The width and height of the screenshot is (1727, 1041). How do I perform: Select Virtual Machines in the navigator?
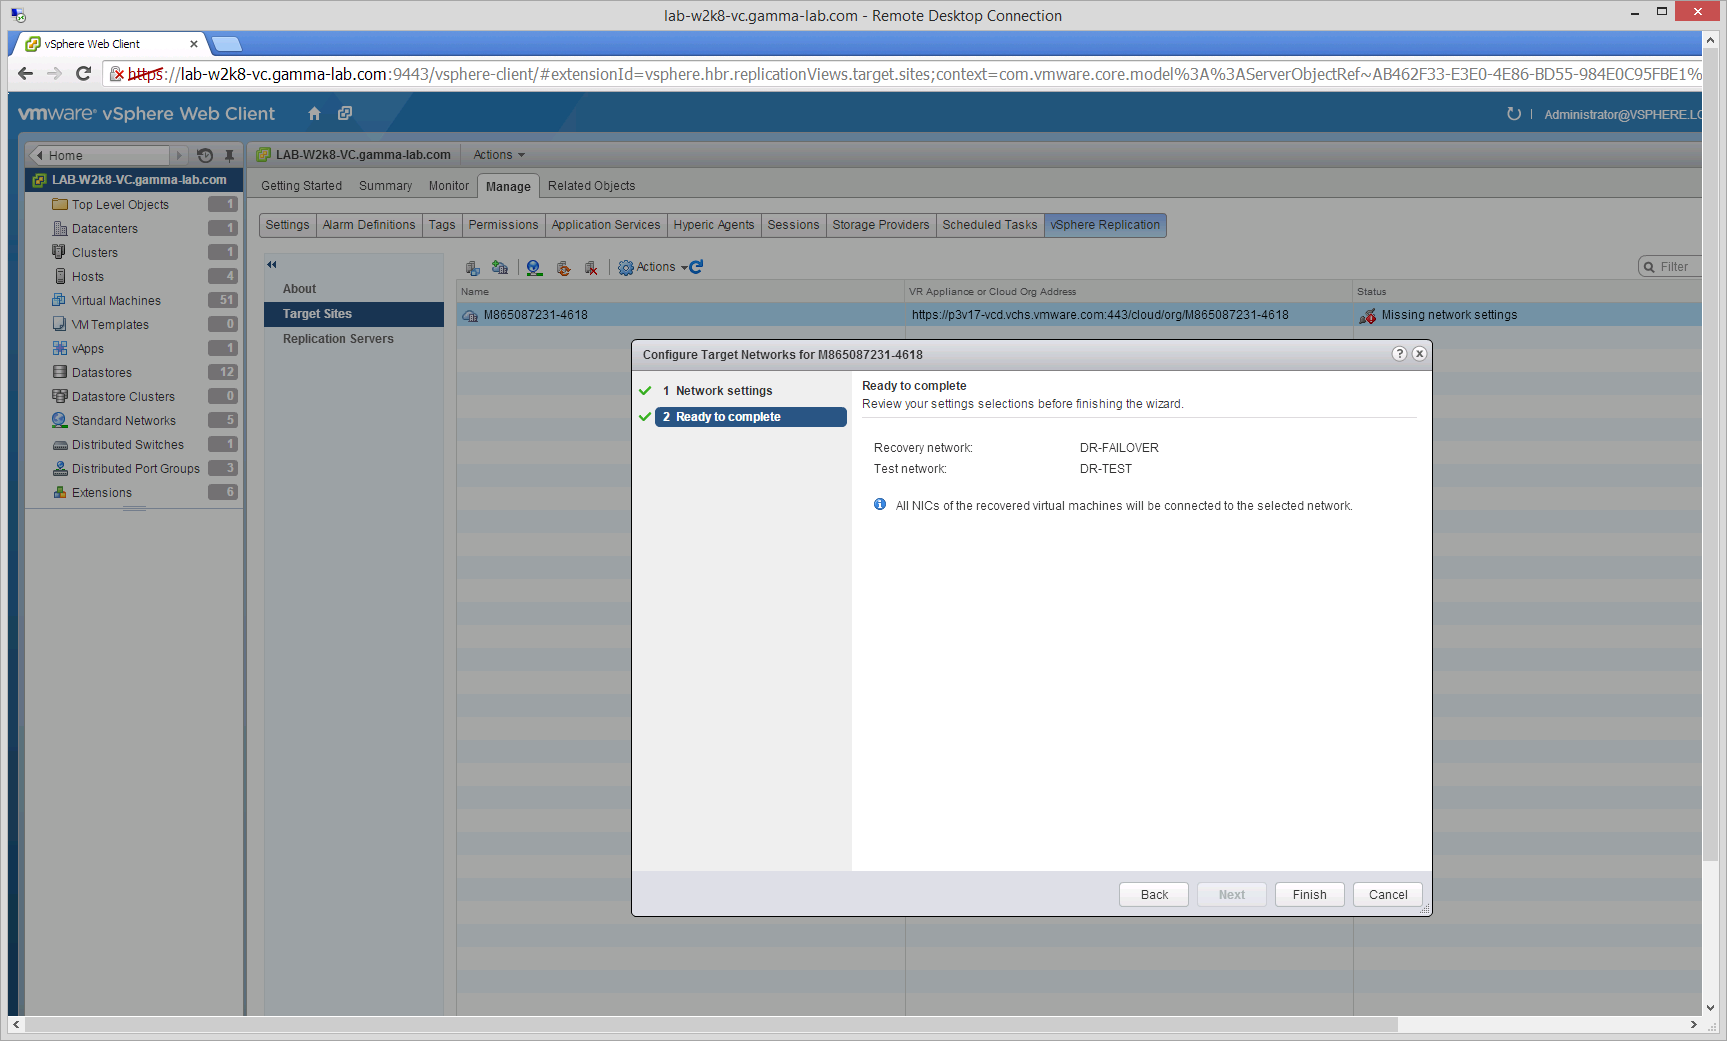click(116, 301)
